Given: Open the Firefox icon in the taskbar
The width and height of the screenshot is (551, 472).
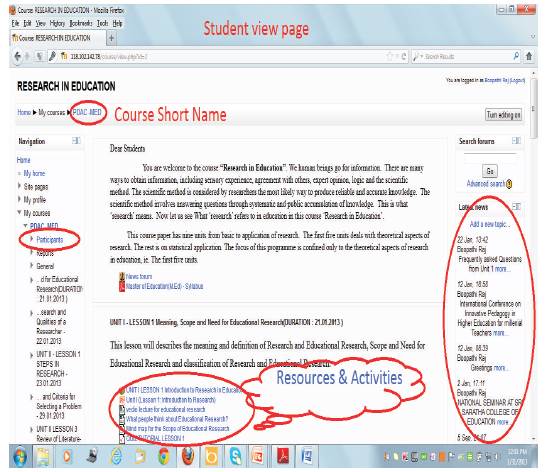Looking at the screenshot, I should coord(188,456).
